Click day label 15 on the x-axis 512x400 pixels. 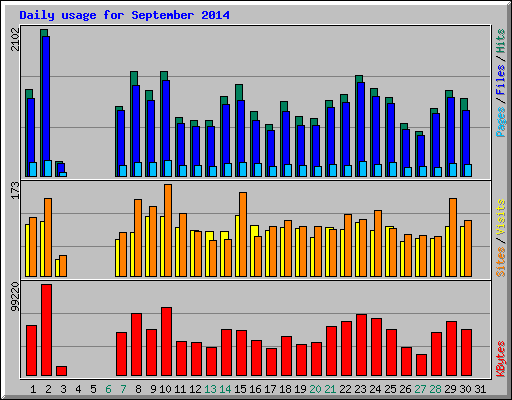(x=240, y=389)
